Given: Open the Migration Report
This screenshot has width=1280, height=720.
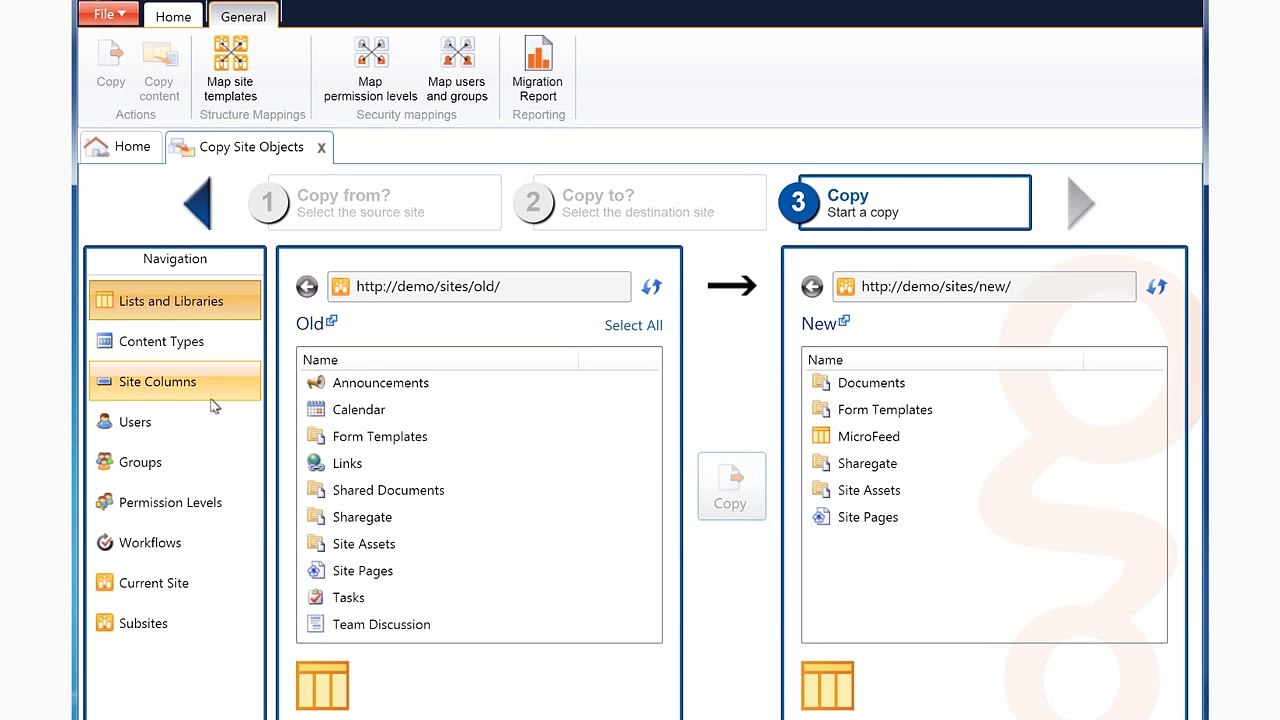Looking at the screenshot, I should tap(538, 70).
